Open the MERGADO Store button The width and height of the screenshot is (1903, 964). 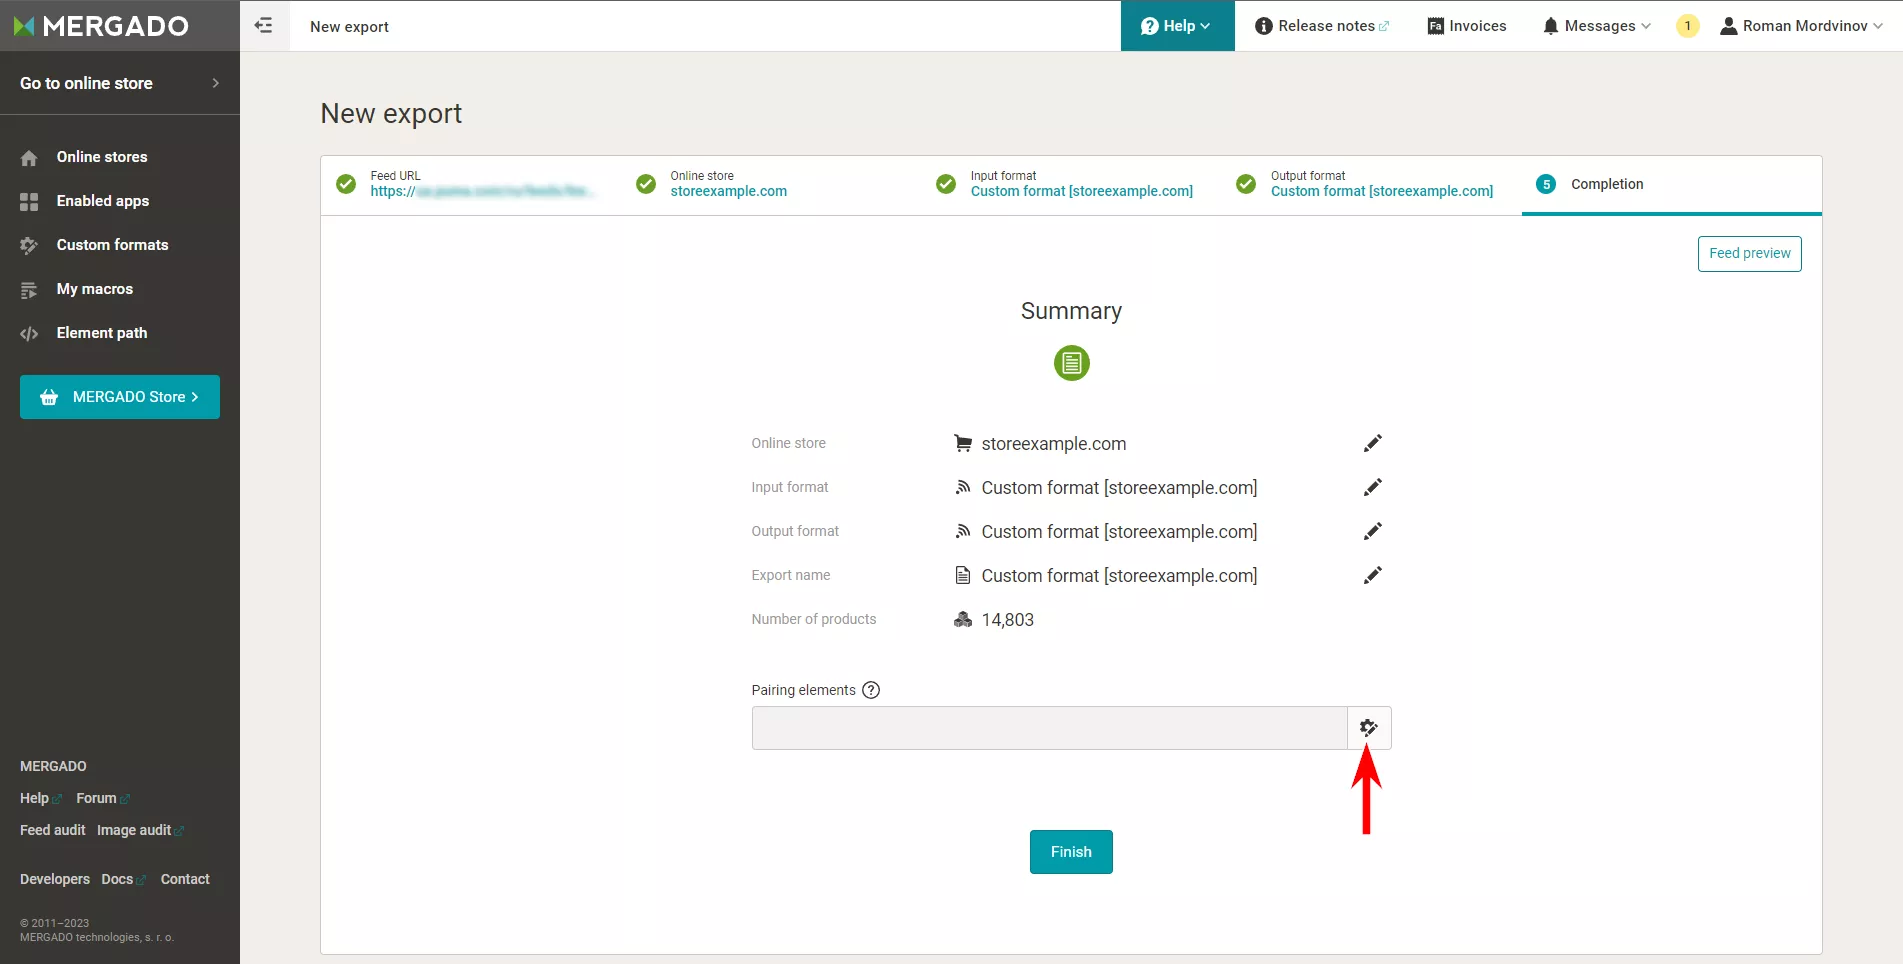(120, 397)
